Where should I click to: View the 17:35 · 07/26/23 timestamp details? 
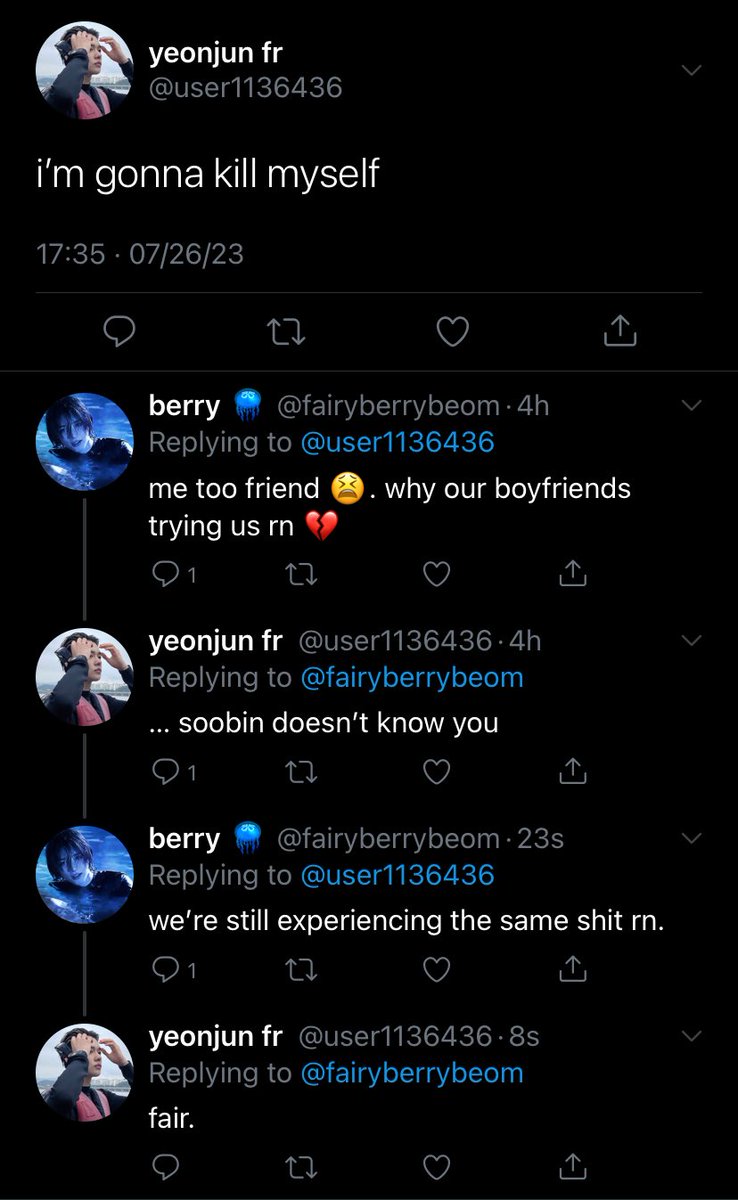tap(140, 254)
